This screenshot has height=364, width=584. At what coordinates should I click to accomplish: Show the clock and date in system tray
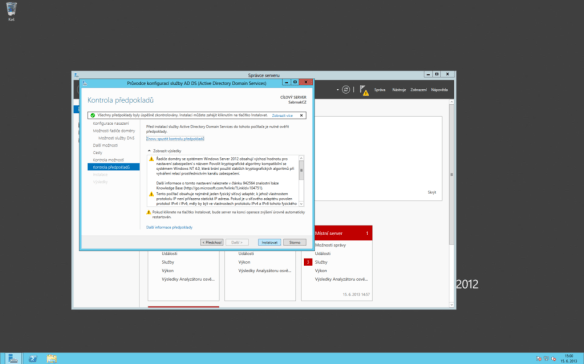pyautogui.click(x=569, y=358)
